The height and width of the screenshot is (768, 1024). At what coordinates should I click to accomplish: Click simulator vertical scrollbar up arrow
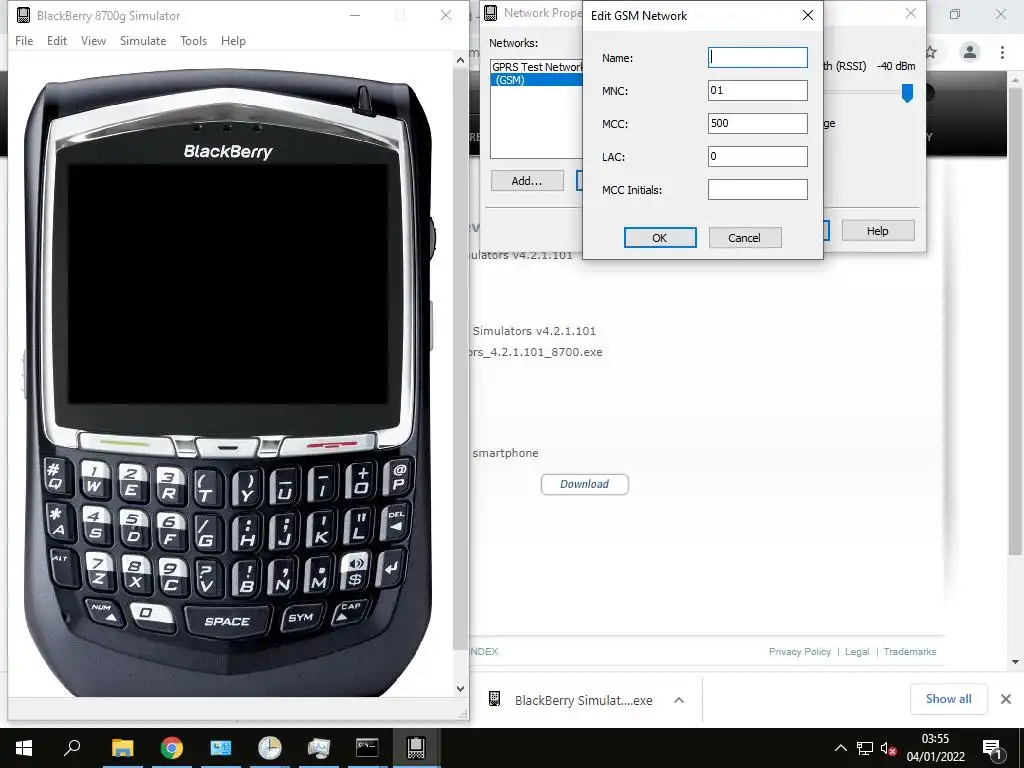pyautogui.click(x=460, y=60)
